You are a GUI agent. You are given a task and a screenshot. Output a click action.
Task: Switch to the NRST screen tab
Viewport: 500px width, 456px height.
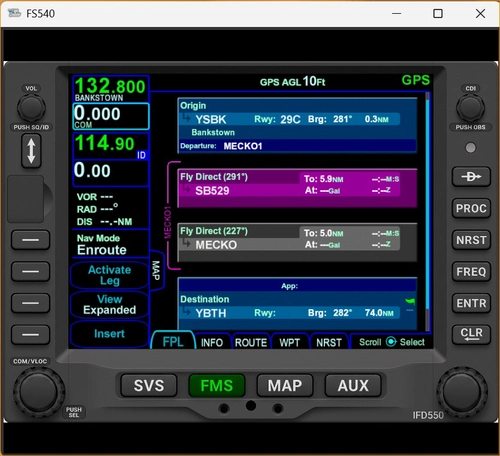[329, 342]
